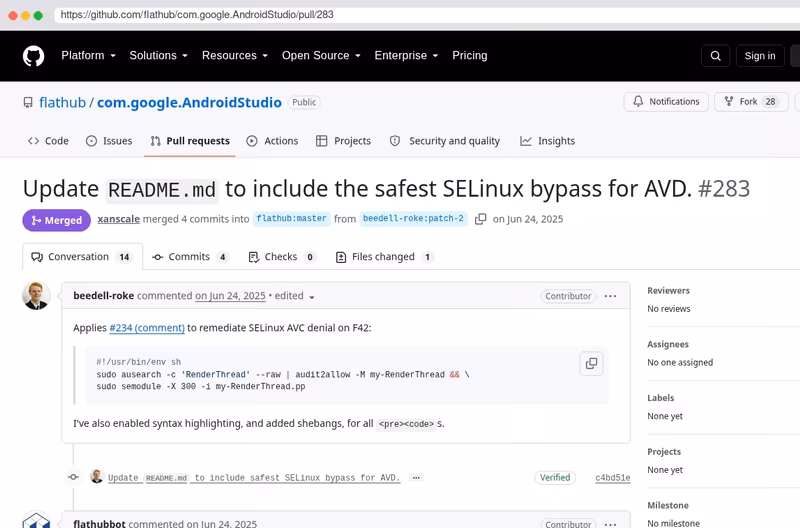Screen dimensions: 800x528
Task: Open the Issues tab
Action: pos(109,141)
